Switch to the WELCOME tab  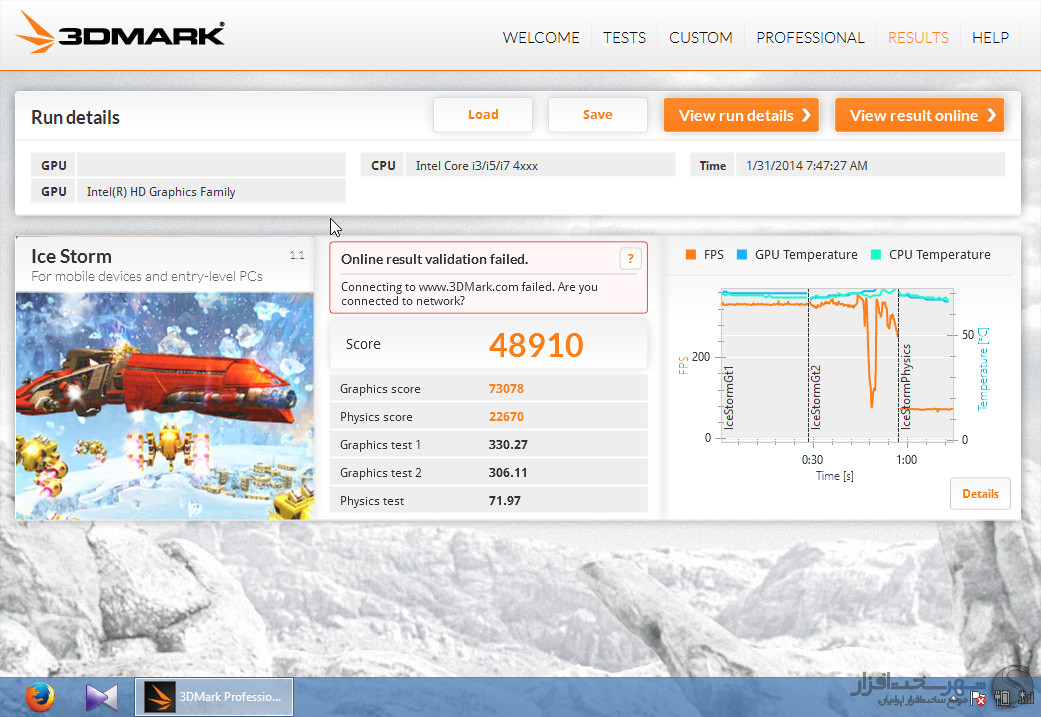point(540,37)
